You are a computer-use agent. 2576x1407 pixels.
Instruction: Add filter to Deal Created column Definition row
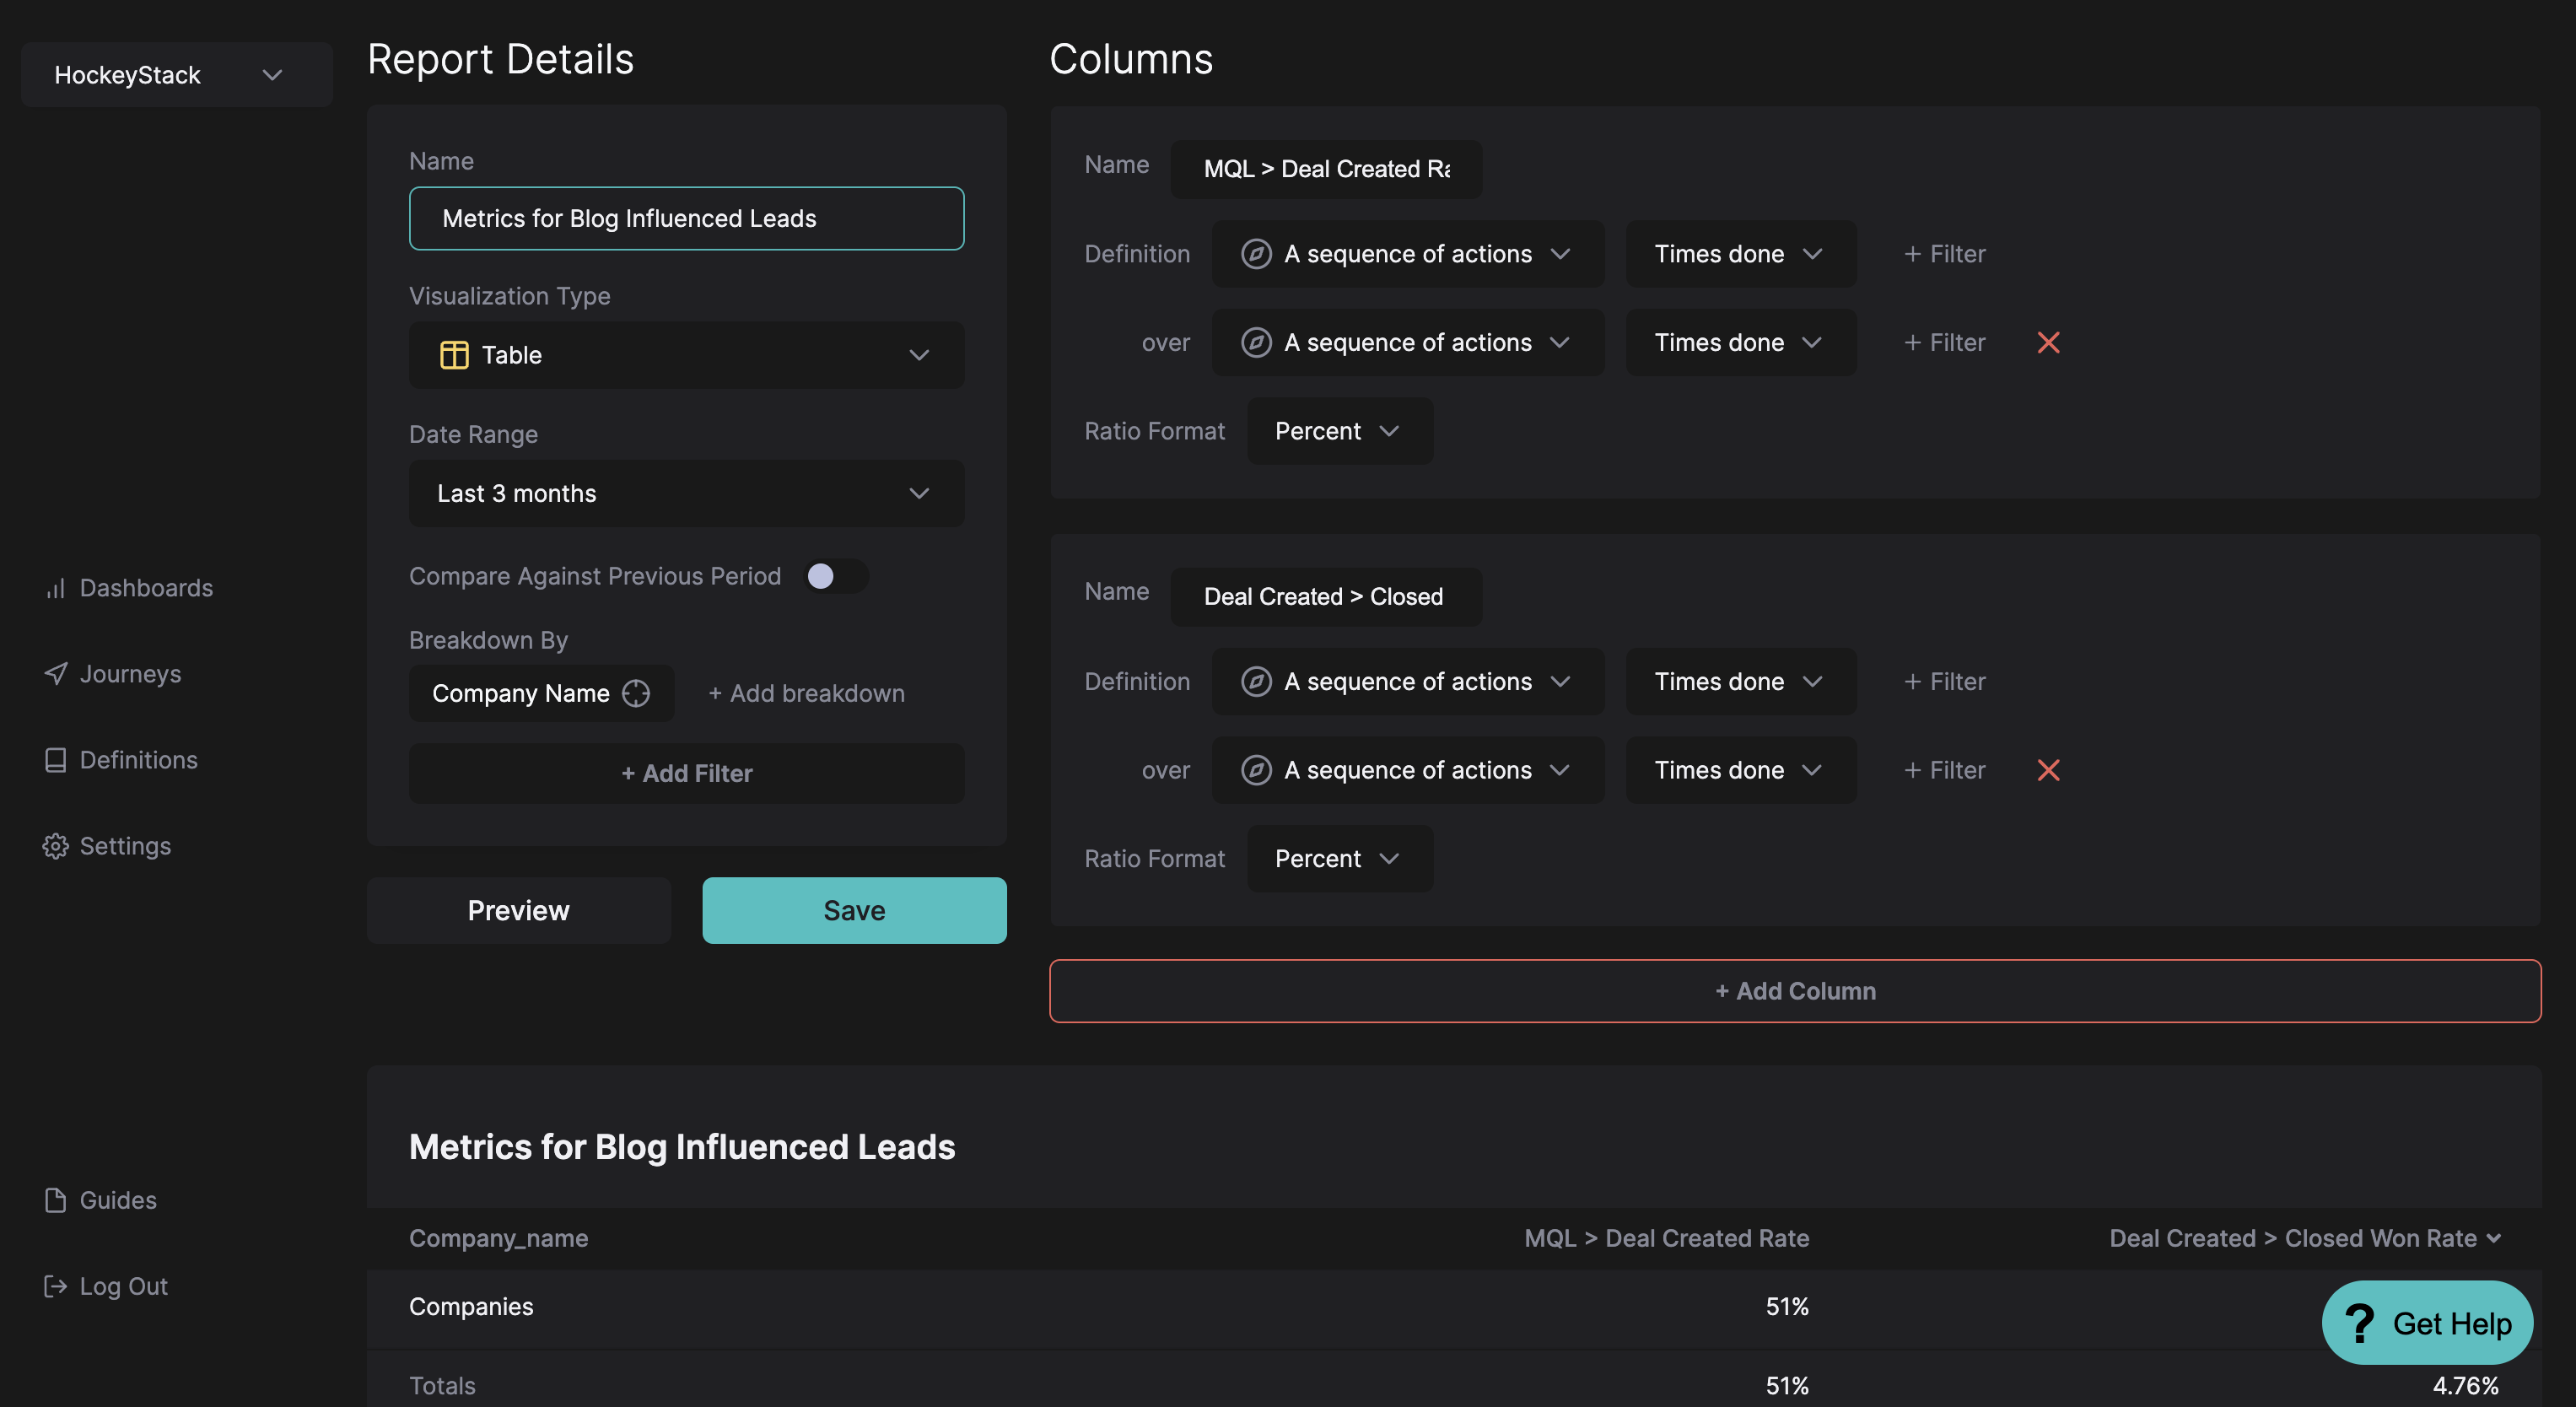point(1944,681)
